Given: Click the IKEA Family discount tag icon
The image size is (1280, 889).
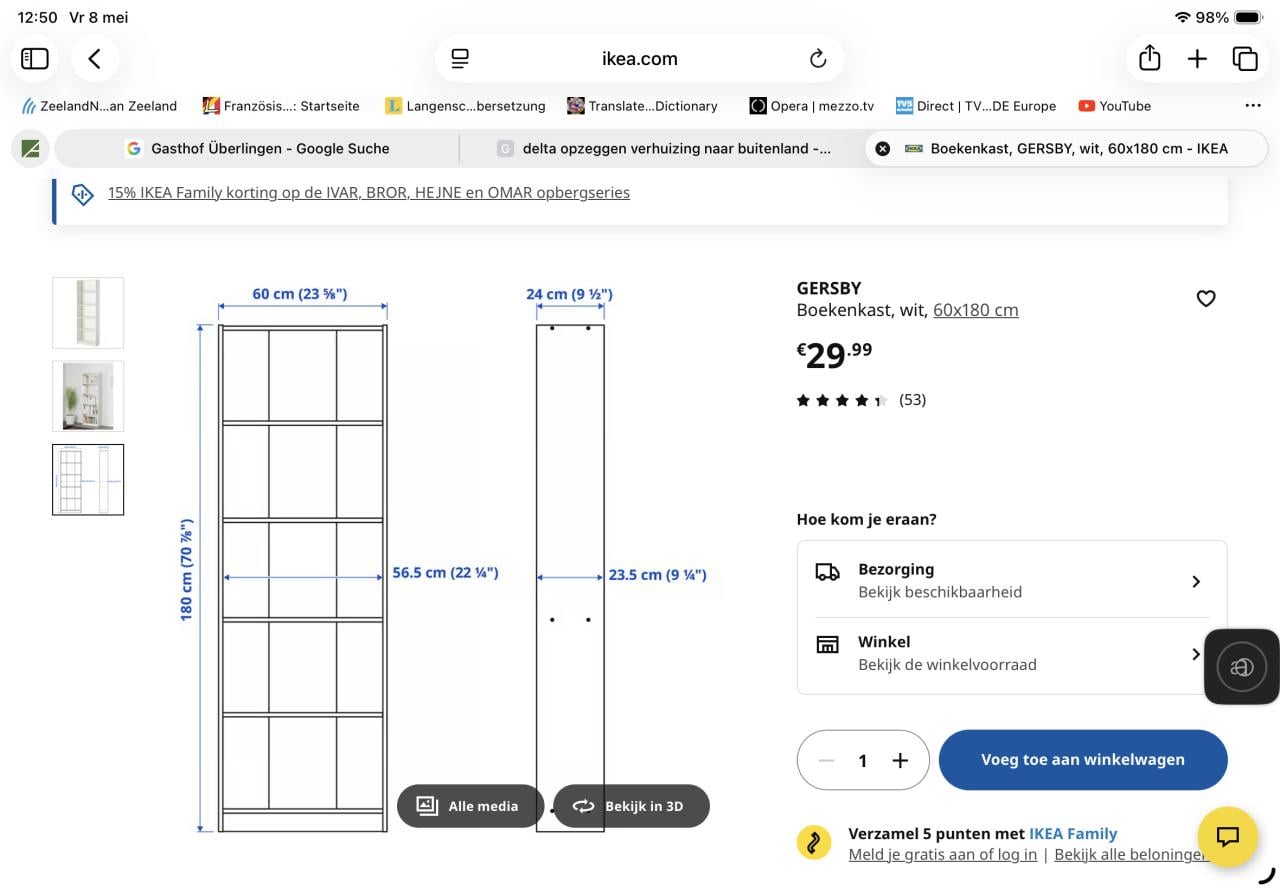Looking at the screenshot, I should click(x=83, y=193).
